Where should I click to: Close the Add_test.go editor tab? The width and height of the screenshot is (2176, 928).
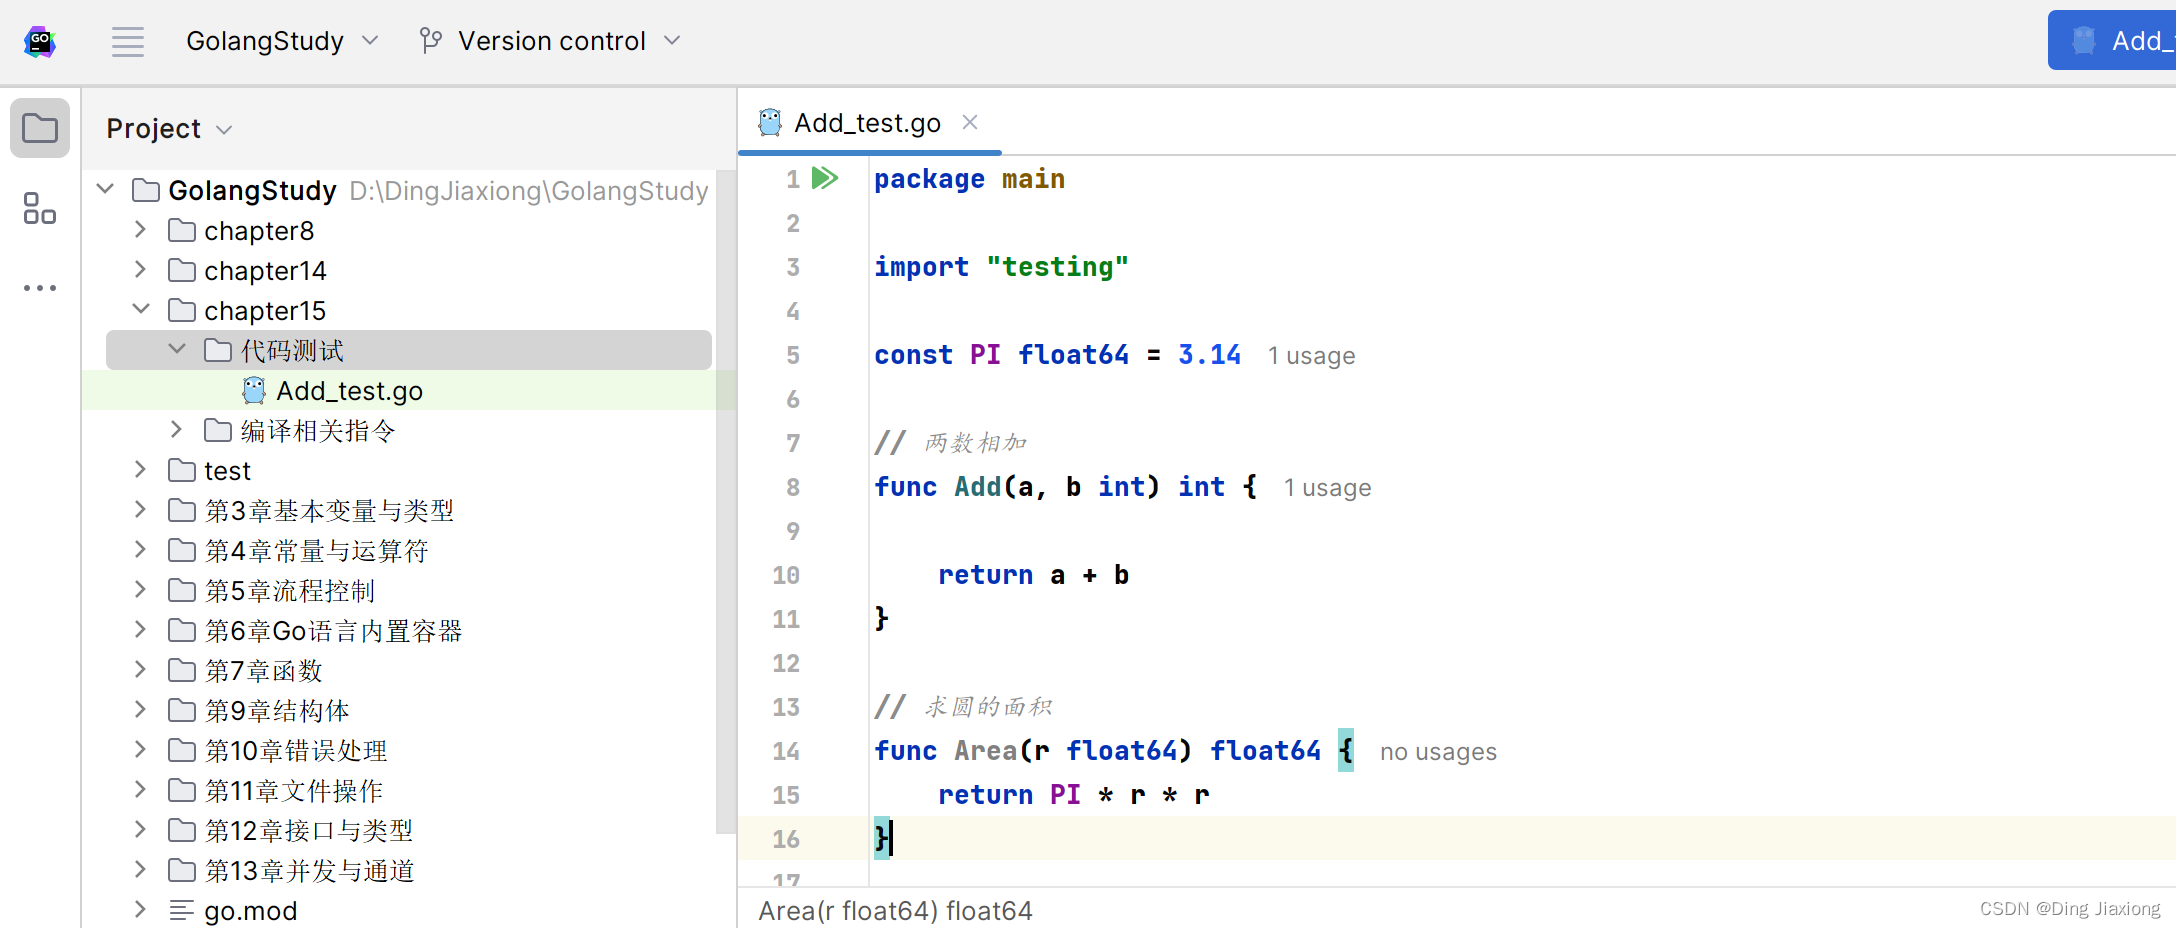970,122
